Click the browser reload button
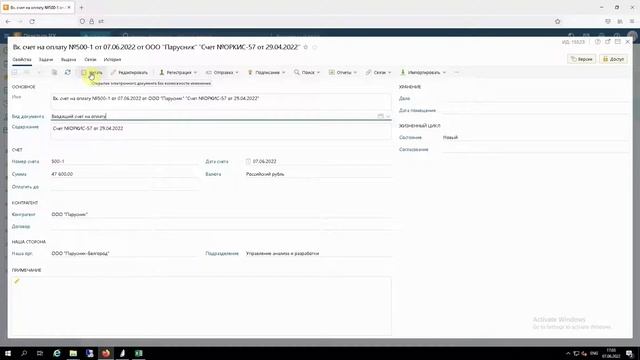Screen dimensions: 640x360 click(32, 21)
